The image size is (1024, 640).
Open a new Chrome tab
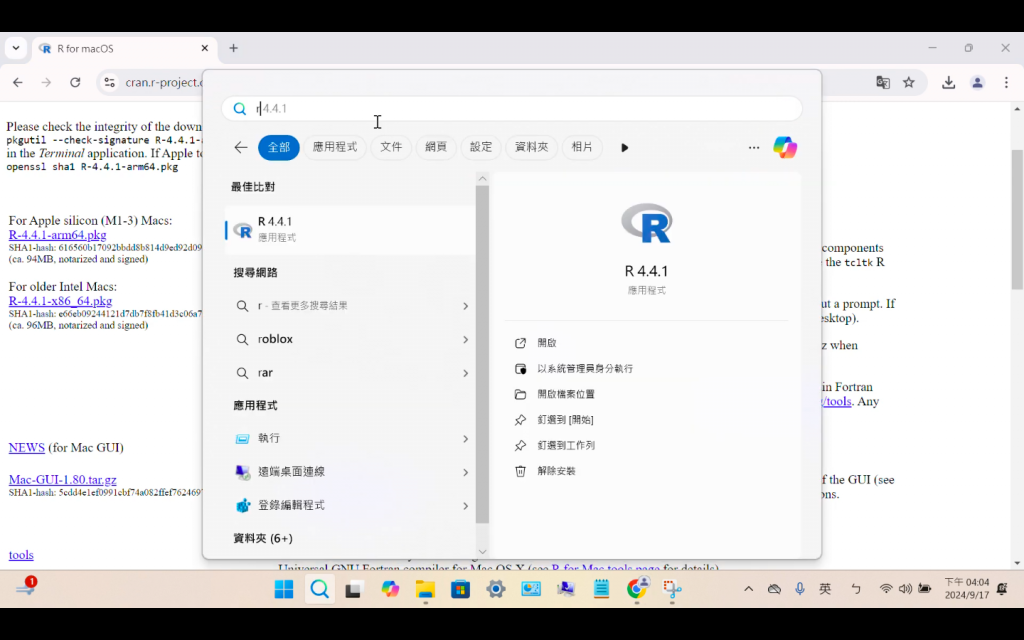pyautogui.click(x=233, y=48)
